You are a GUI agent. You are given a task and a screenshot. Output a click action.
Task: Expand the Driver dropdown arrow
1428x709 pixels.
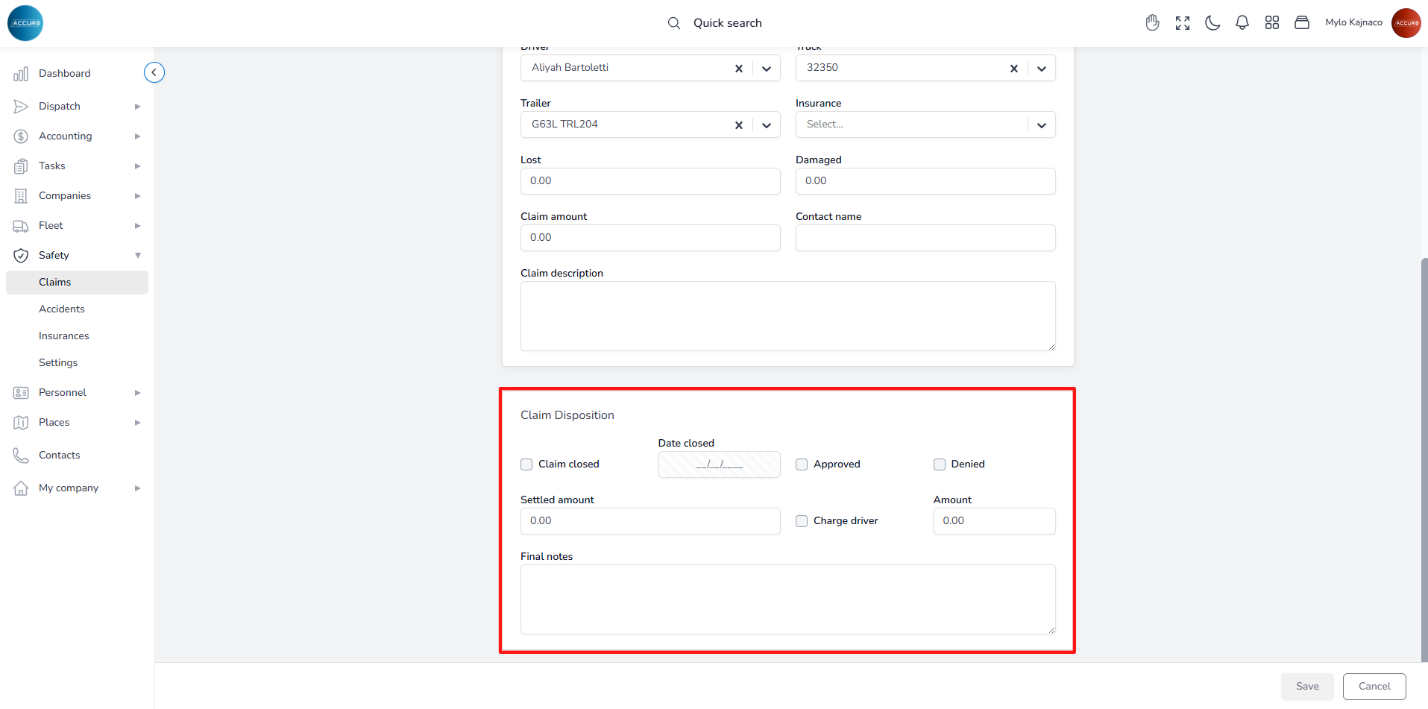click(766, 68)
